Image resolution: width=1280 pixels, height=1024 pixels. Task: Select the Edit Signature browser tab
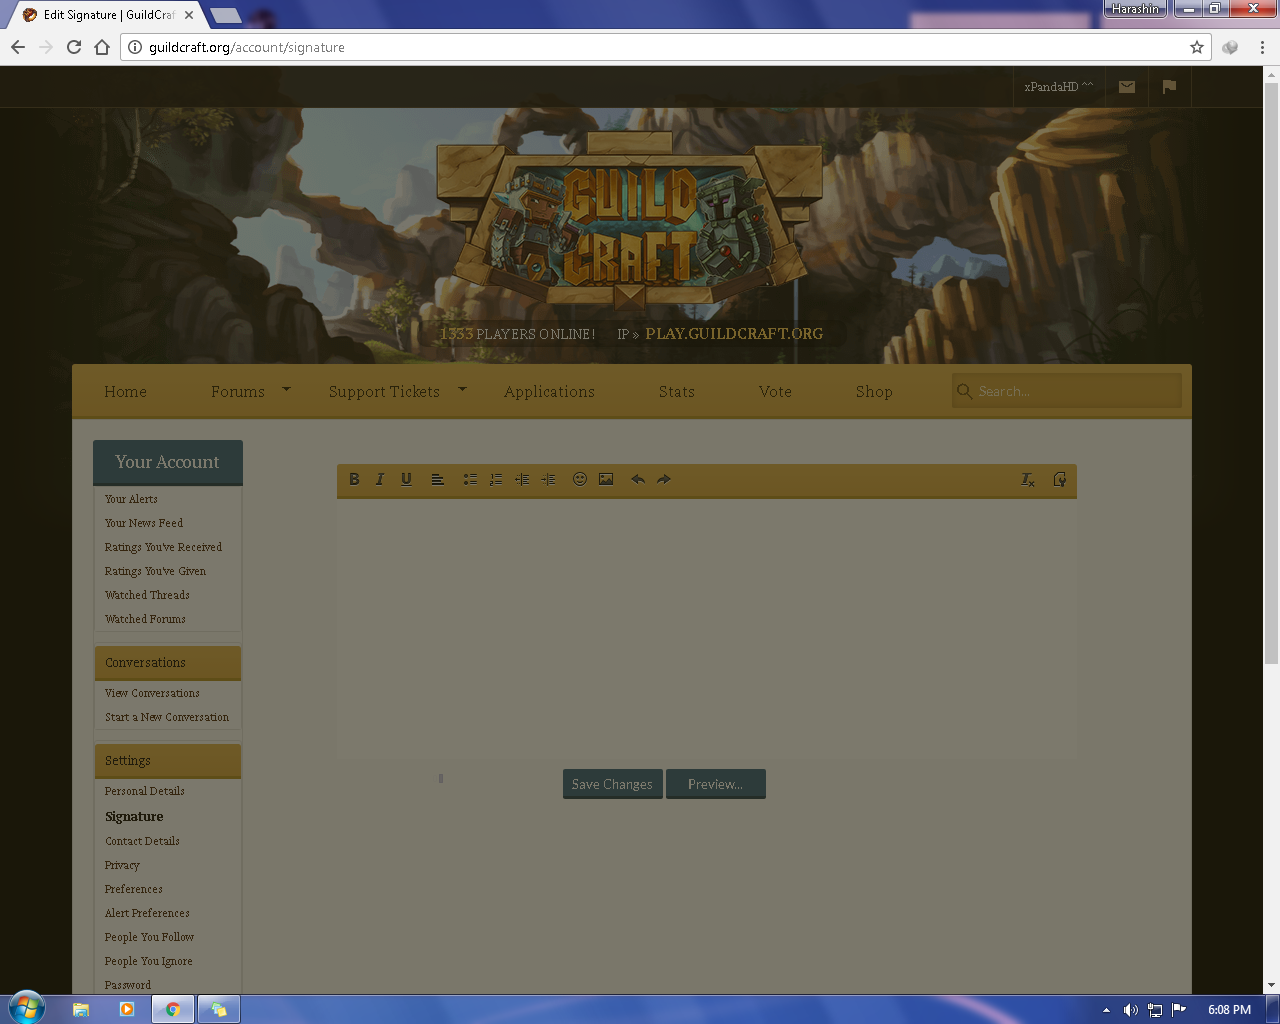(108, 15)
